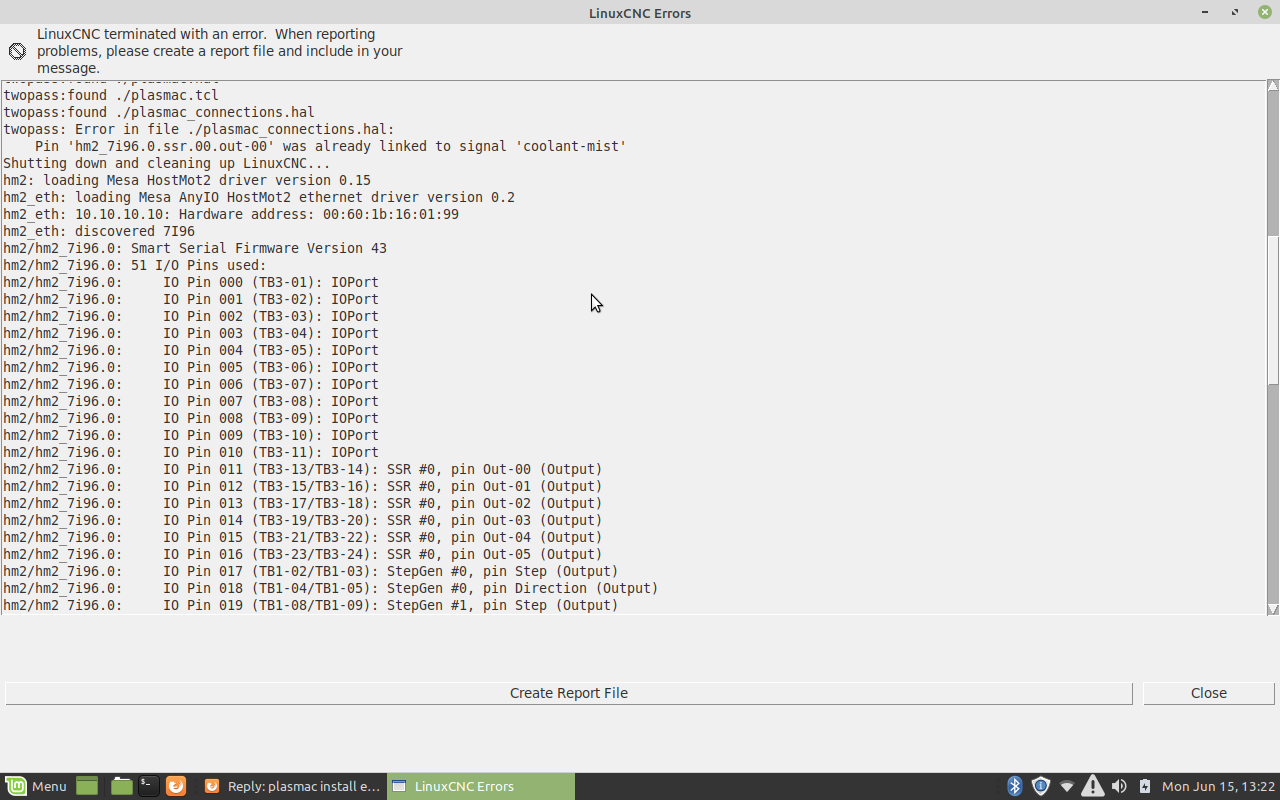The image size is (1280, 800).
Task: Click the vertical scrollbar thumb of the log
Action: pos(1273,309)
